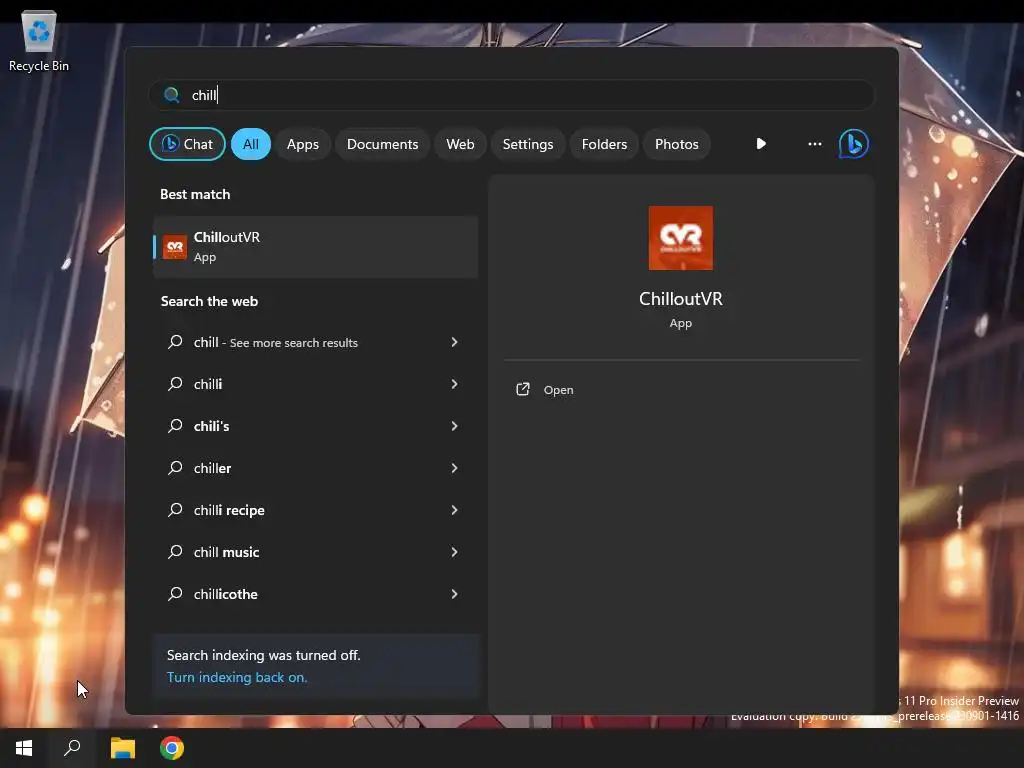This screenshot has height=768, width=1024.
Task: Click 'Turn indexing back on' link
Action: (x=236, y=677)
